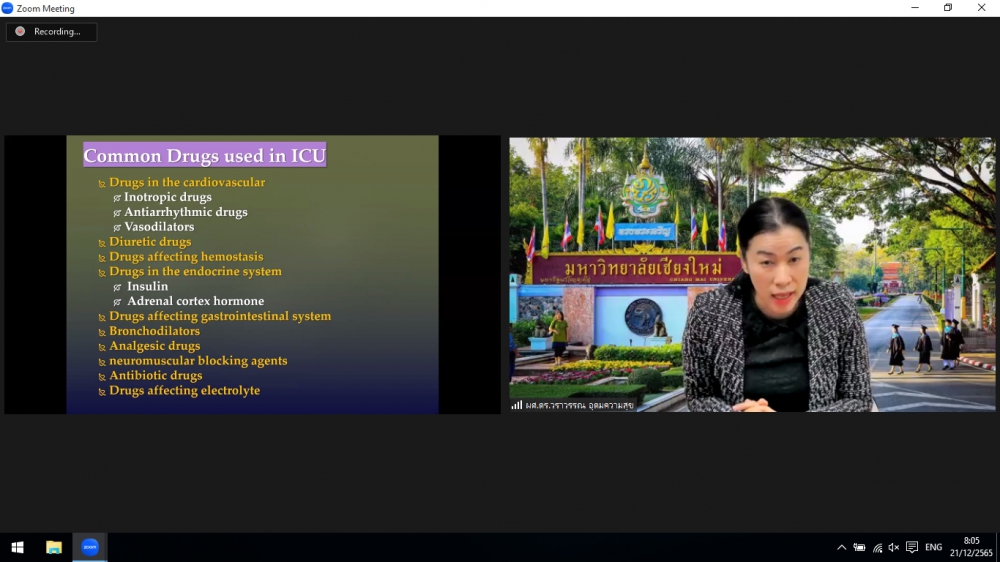Click the speaker's name label
The width and height of the screenshot is (1000, 562).
click(x=580, y=405)
